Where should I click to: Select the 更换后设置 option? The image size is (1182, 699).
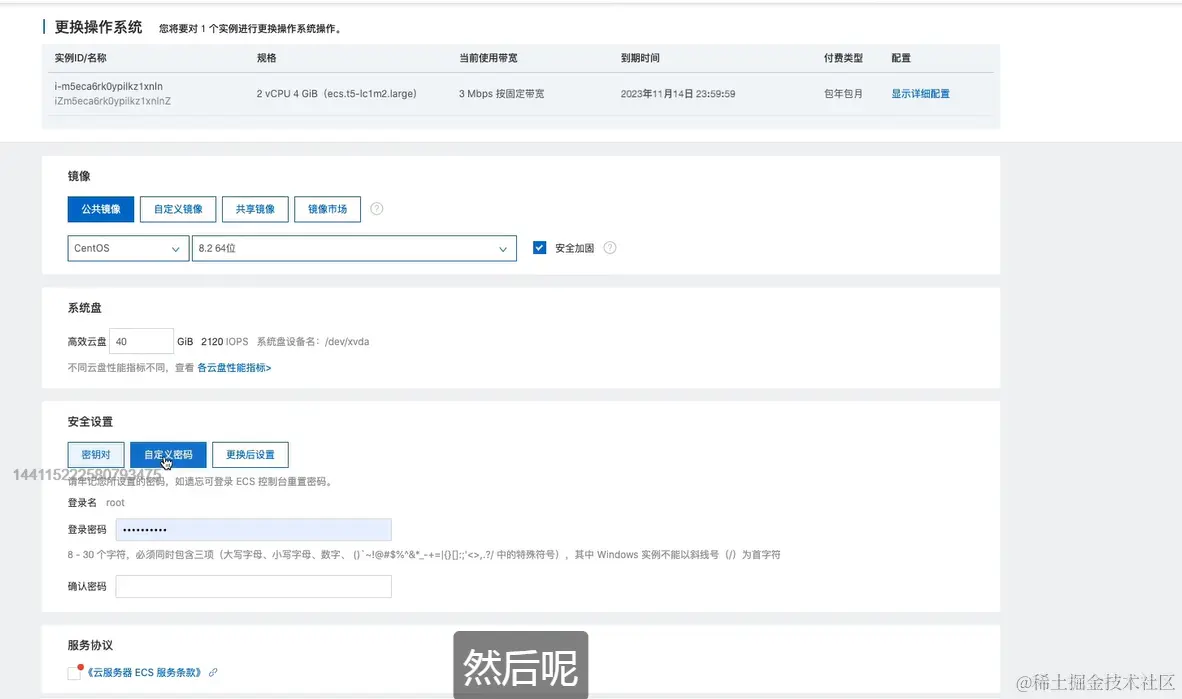[250, 455]
